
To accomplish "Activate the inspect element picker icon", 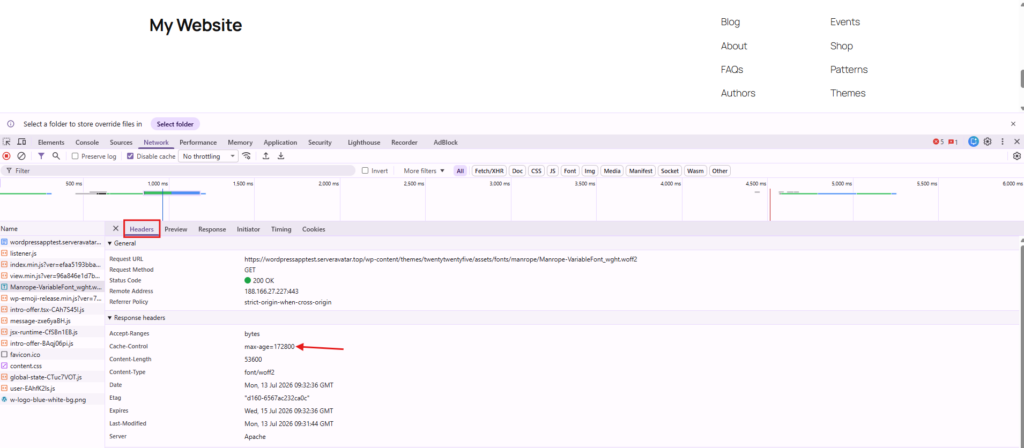I will tap(7, 142).
